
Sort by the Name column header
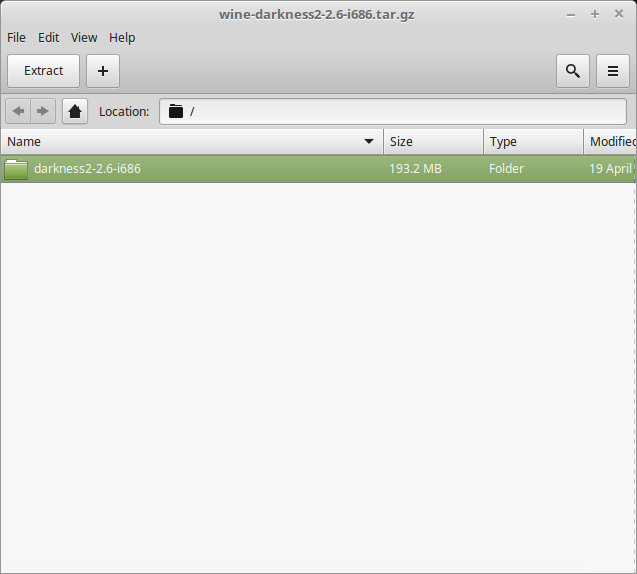(192, 142)
